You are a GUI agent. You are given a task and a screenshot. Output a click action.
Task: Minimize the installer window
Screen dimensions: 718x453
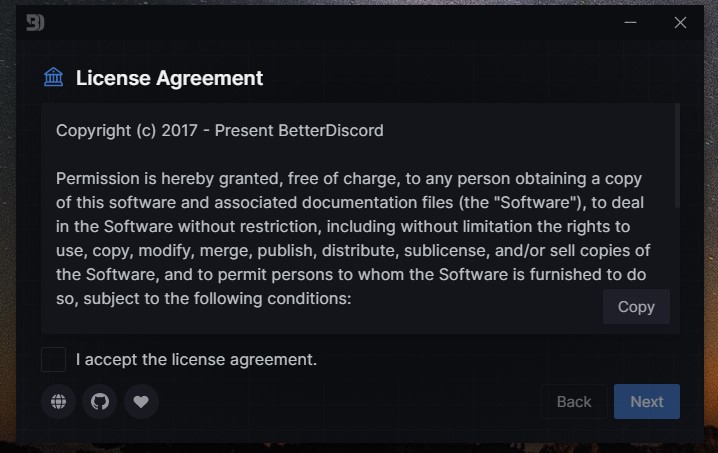pos(631,22)
